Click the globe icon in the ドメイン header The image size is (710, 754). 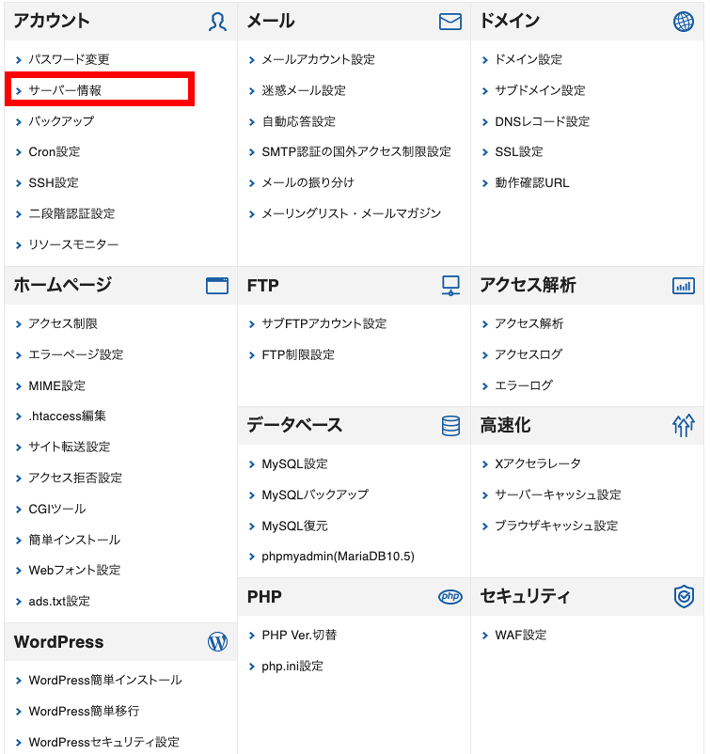pos(683,22)
